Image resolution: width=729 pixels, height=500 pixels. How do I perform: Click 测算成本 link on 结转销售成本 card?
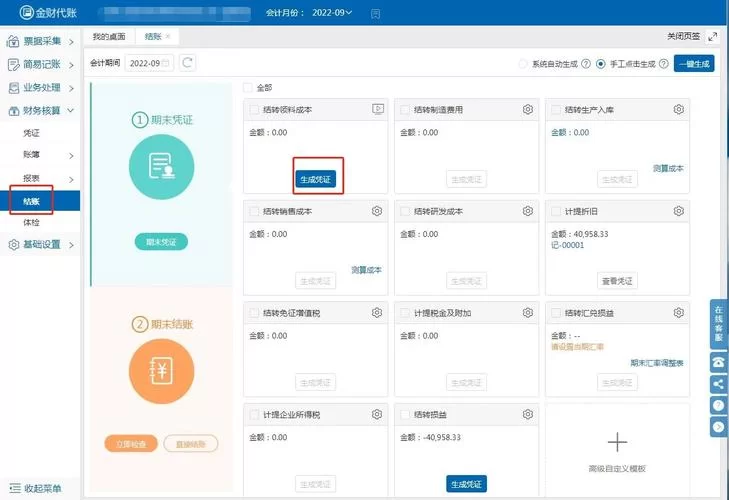366,270
